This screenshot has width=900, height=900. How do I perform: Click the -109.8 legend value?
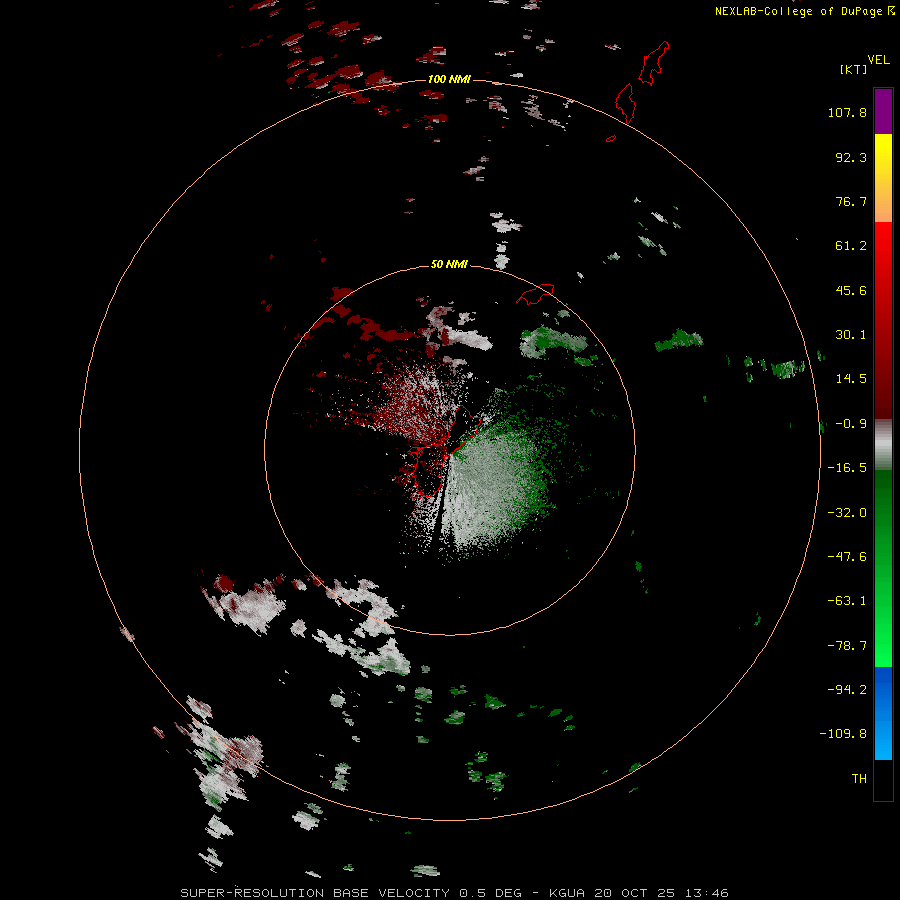pyautogui.click(x=843, y=734)
